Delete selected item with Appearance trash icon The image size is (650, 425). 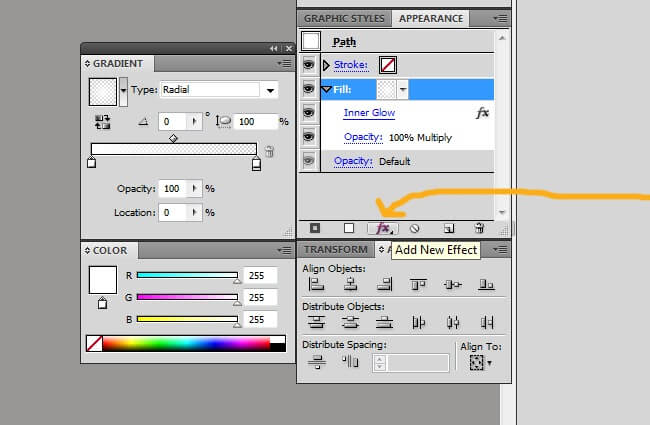(479, 229)
